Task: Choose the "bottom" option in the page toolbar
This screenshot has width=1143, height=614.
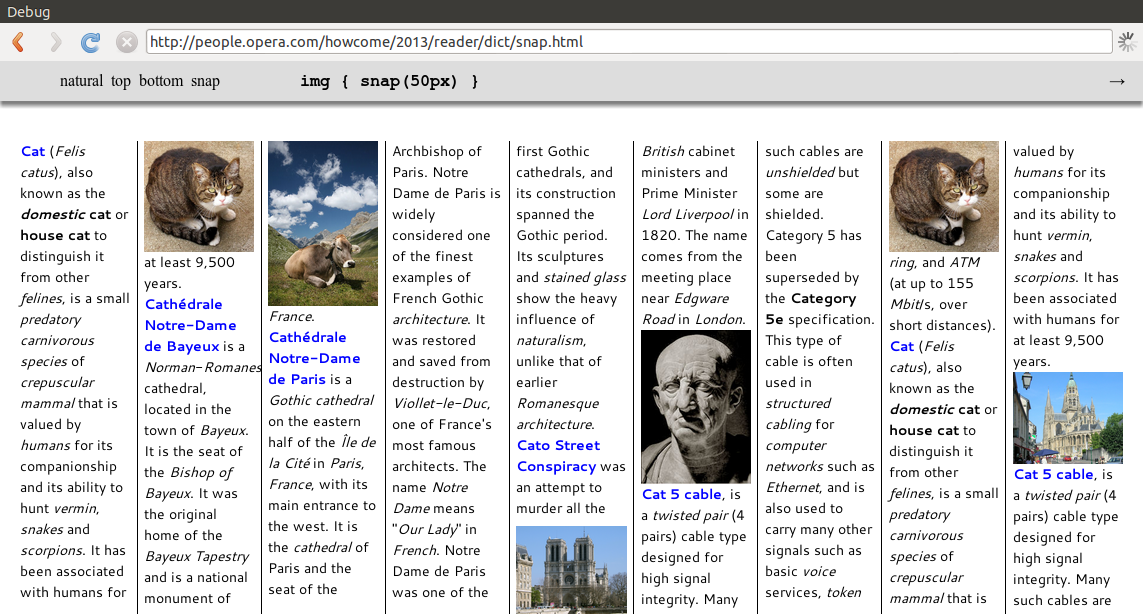Action: pyautogui.click(x=161, y=81)
